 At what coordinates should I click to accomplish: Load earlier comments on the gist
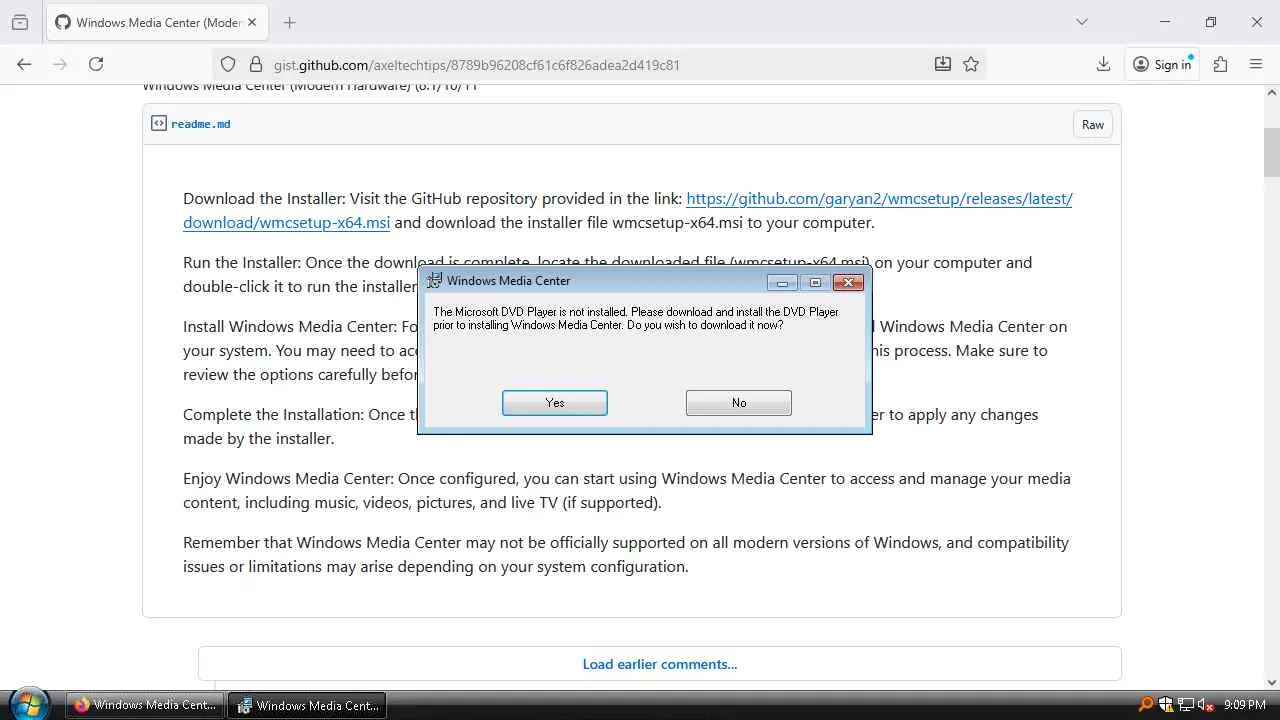(x=660, y=664)
